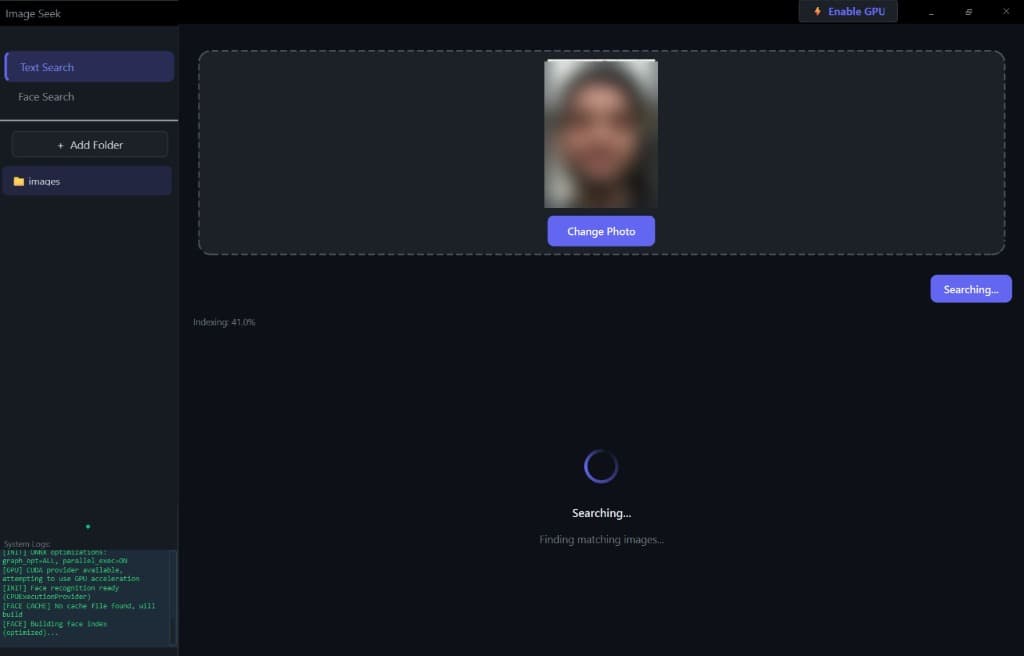Click the Finding matching images text
Viewport: 1024px width, 656px height.
pos(601,539)
